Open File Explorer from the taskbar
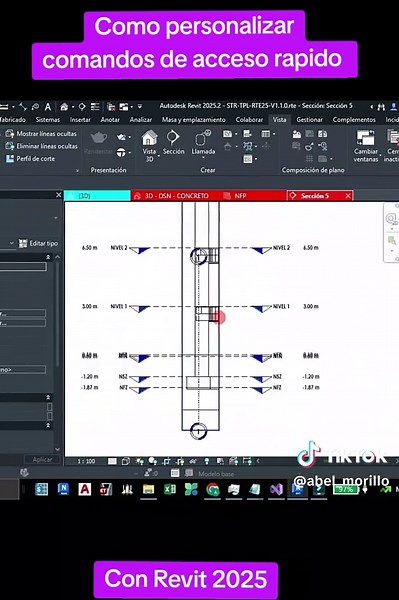 (x=148, y=489)
